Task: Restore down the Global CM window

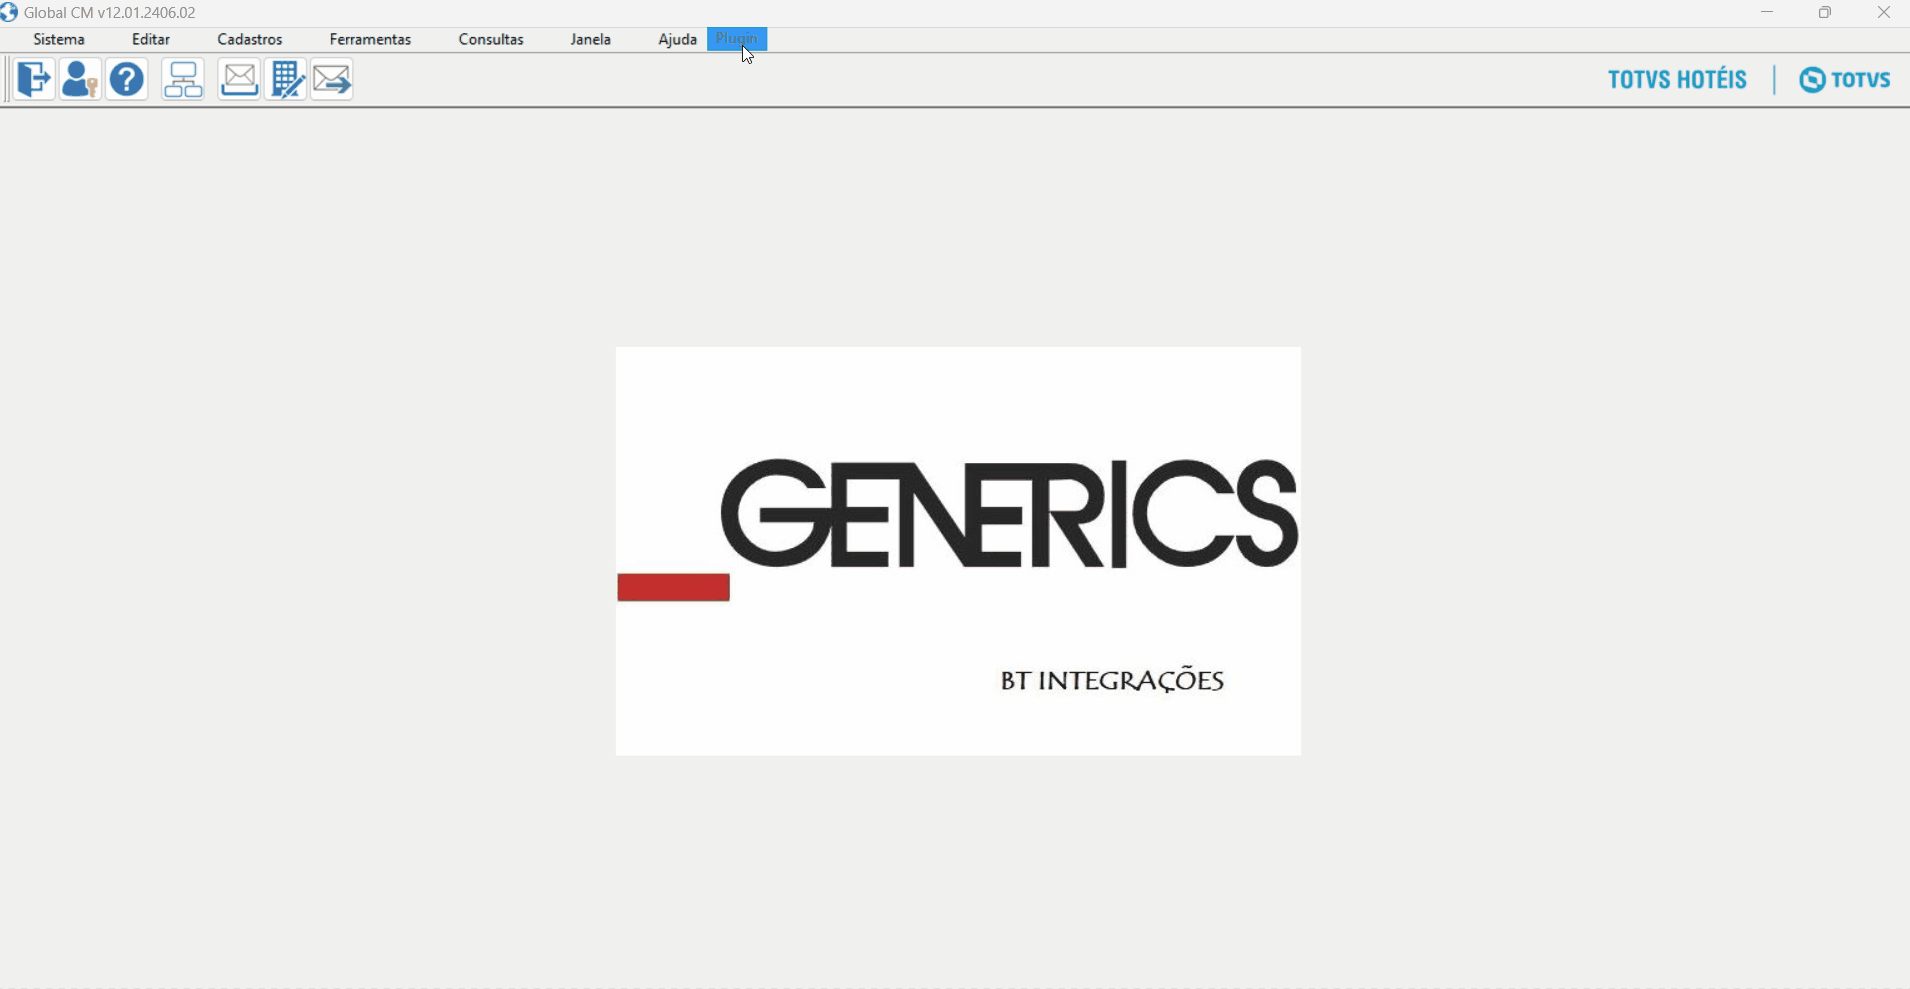Action: 1825,13
